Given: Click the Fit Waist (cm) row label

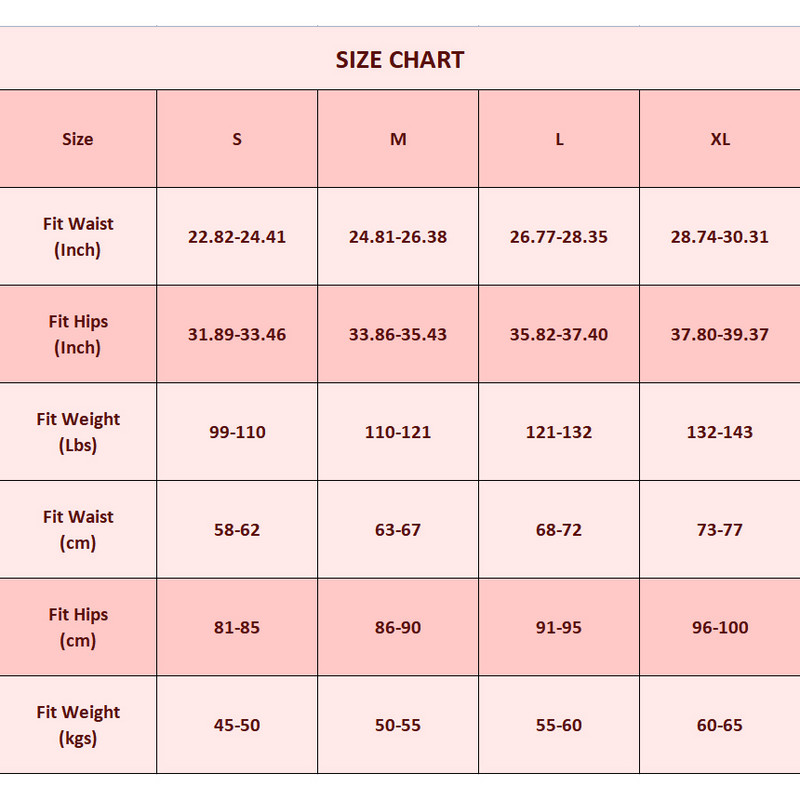Looking at the screenshot, I should 78,530.
